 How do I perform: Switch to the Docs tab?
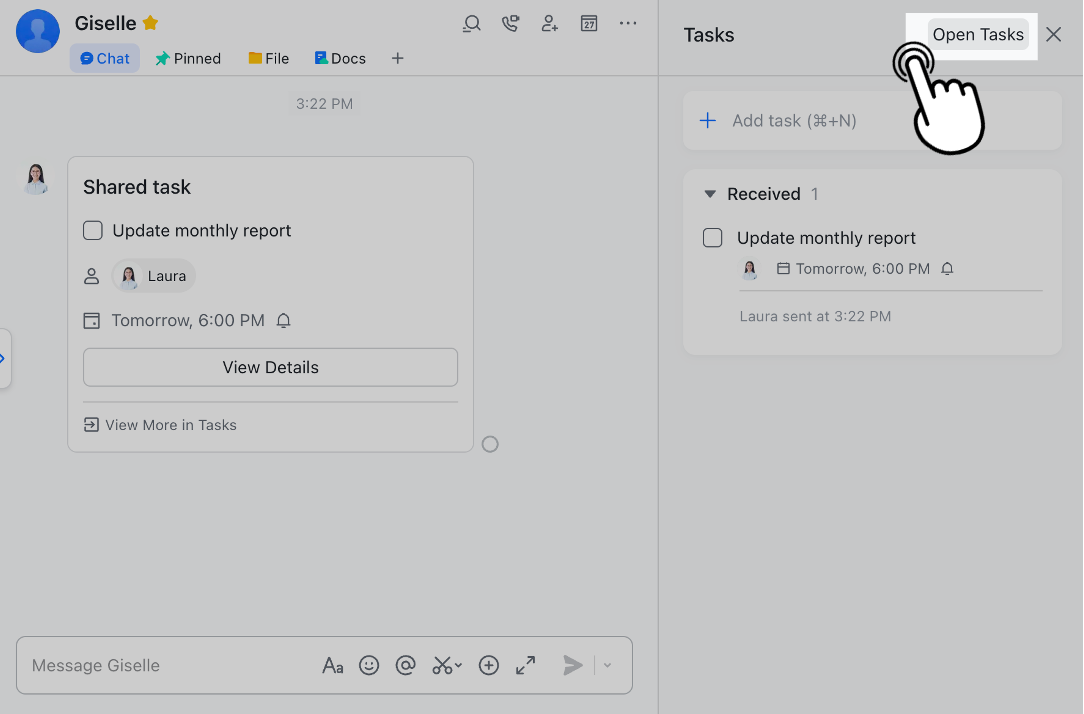339,58
